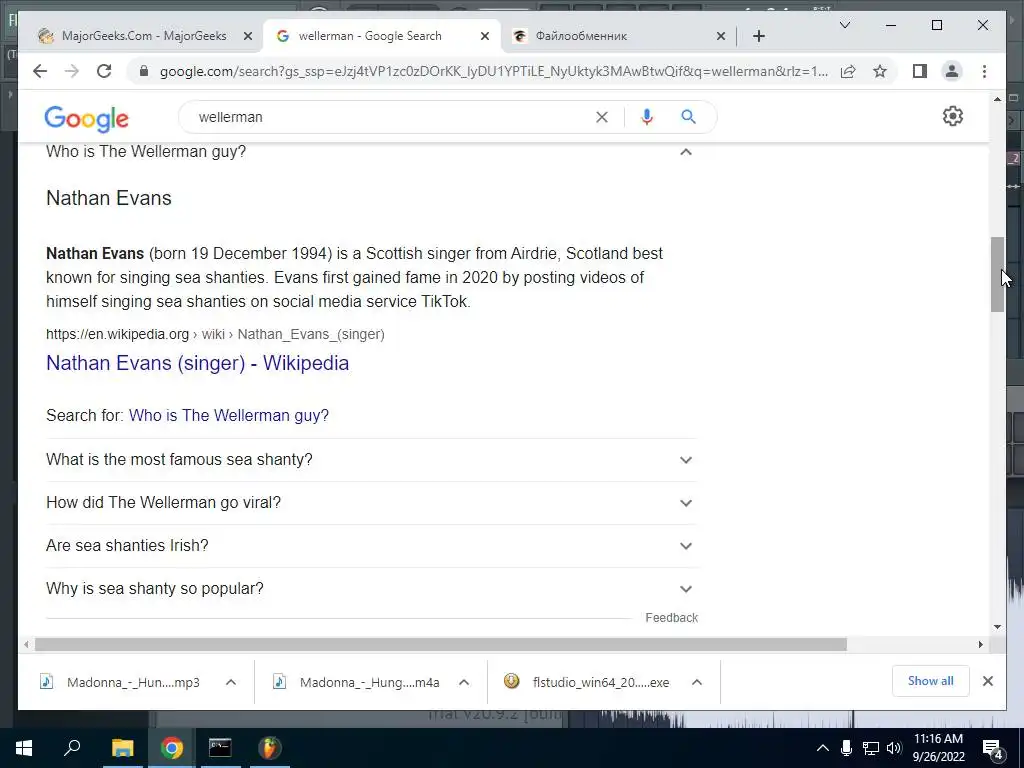Screen dimensions: 1024x768
Task: Open options for Madonna mp3 download
Action: 231,682
